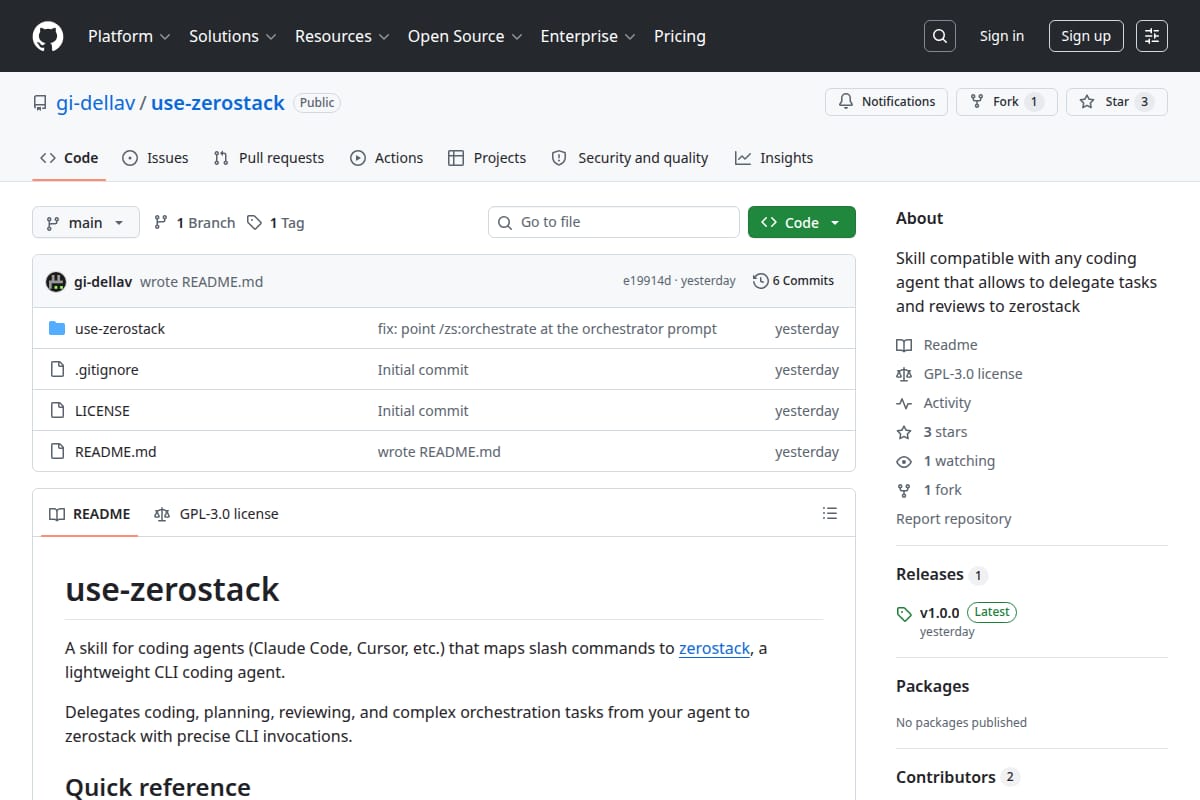
Task: Open the Pricing page
Action: click(x=680, y=36)
